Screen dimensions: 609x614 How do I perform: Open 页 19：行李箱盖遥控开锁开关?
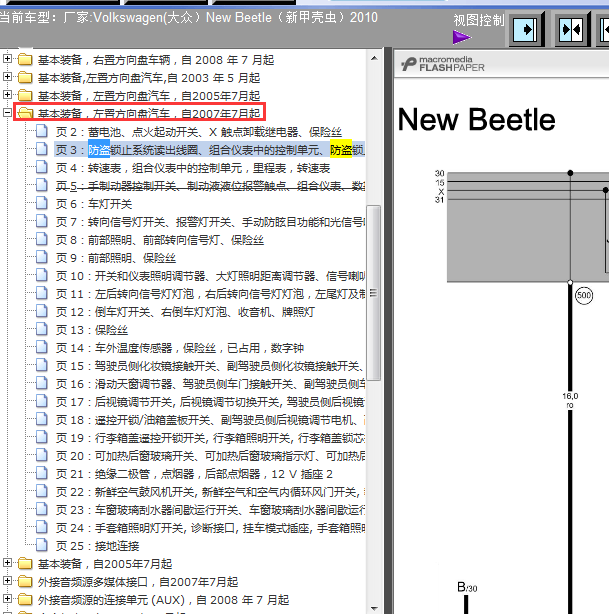pos(210,438)
